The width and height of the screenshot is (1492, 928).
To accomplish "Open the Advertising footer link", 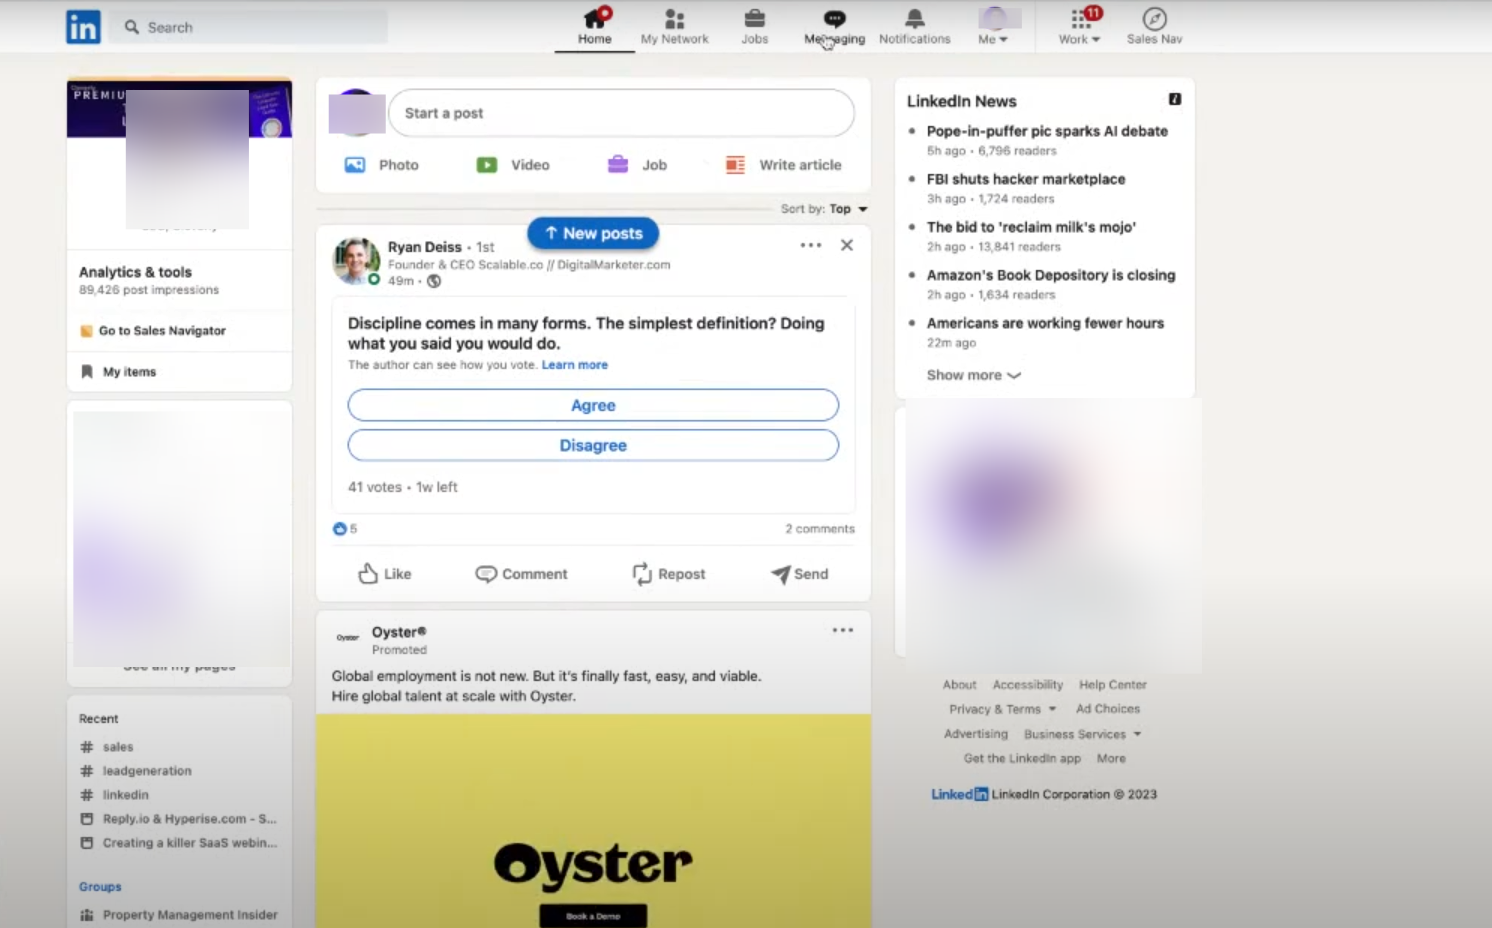I will point(976,734).
